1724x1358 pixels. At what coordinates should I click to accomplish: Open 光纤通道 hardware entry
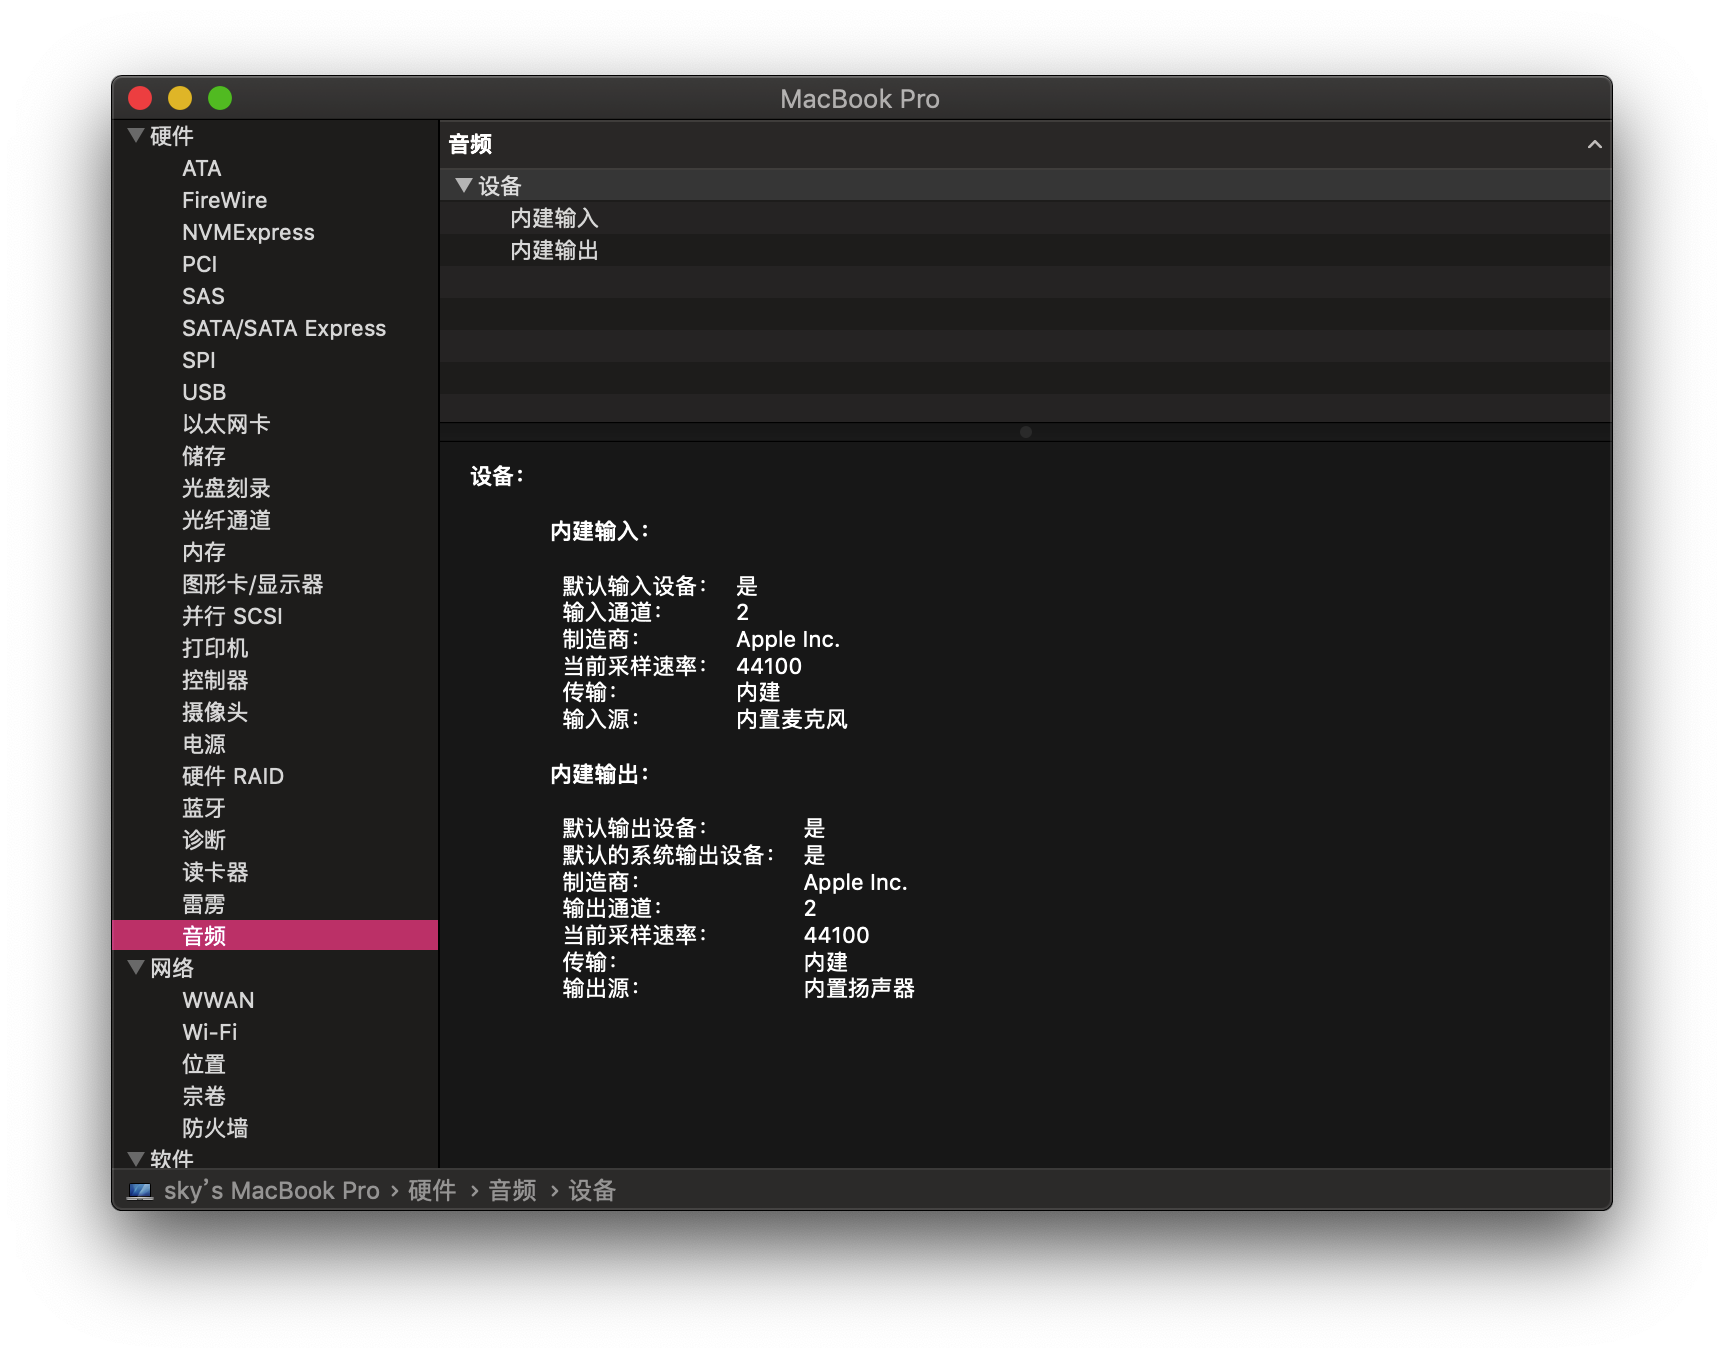pyautogui.click(x=275, y=520)
